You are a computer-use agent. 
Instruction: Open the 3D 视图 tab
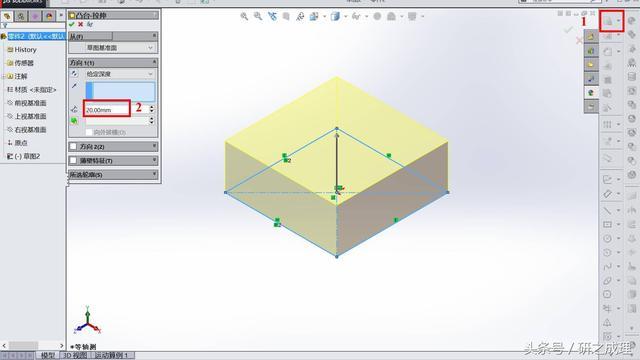74,356
